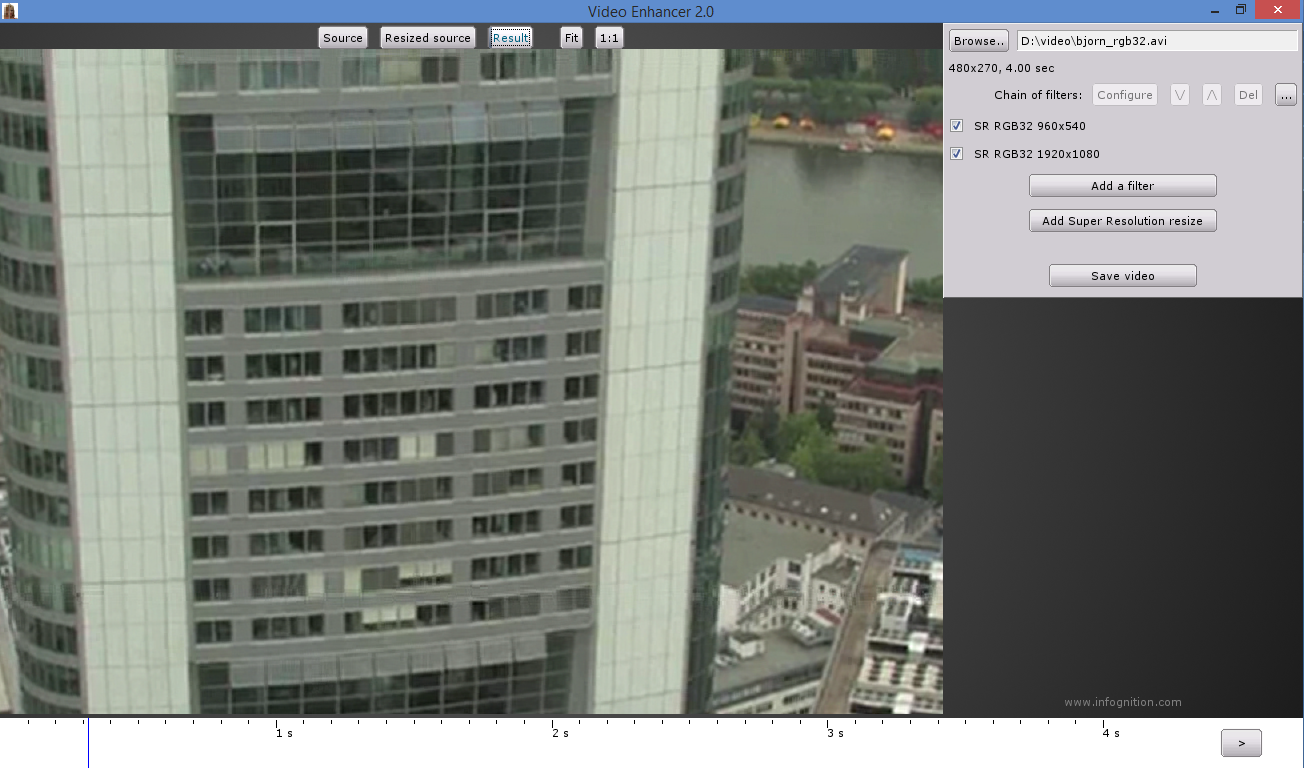The height and width of the screenshot is (768, 1304).
Task: Click Add a filter
Action: 1123,186
